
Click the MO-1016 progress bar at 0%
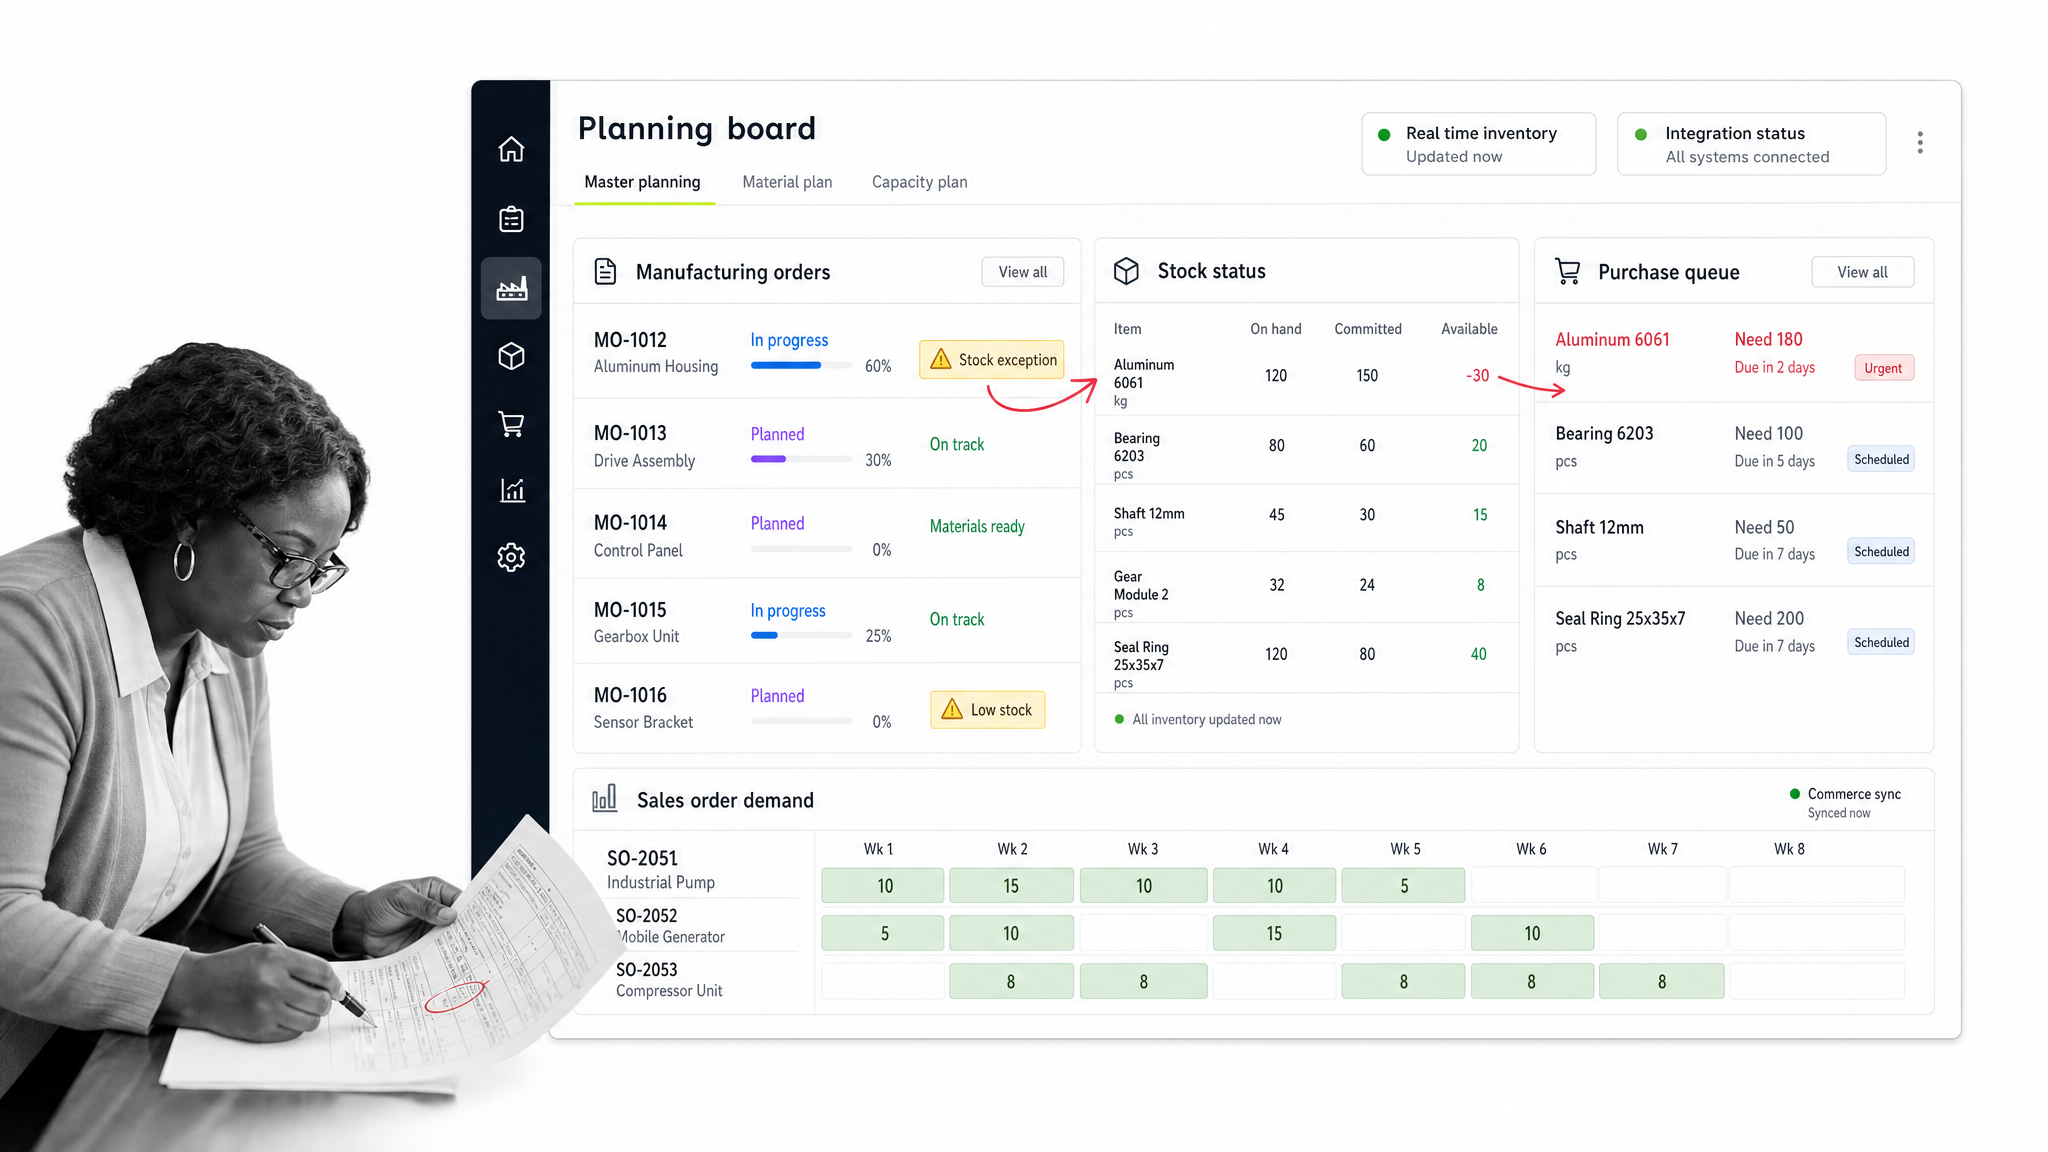[801, 721]
